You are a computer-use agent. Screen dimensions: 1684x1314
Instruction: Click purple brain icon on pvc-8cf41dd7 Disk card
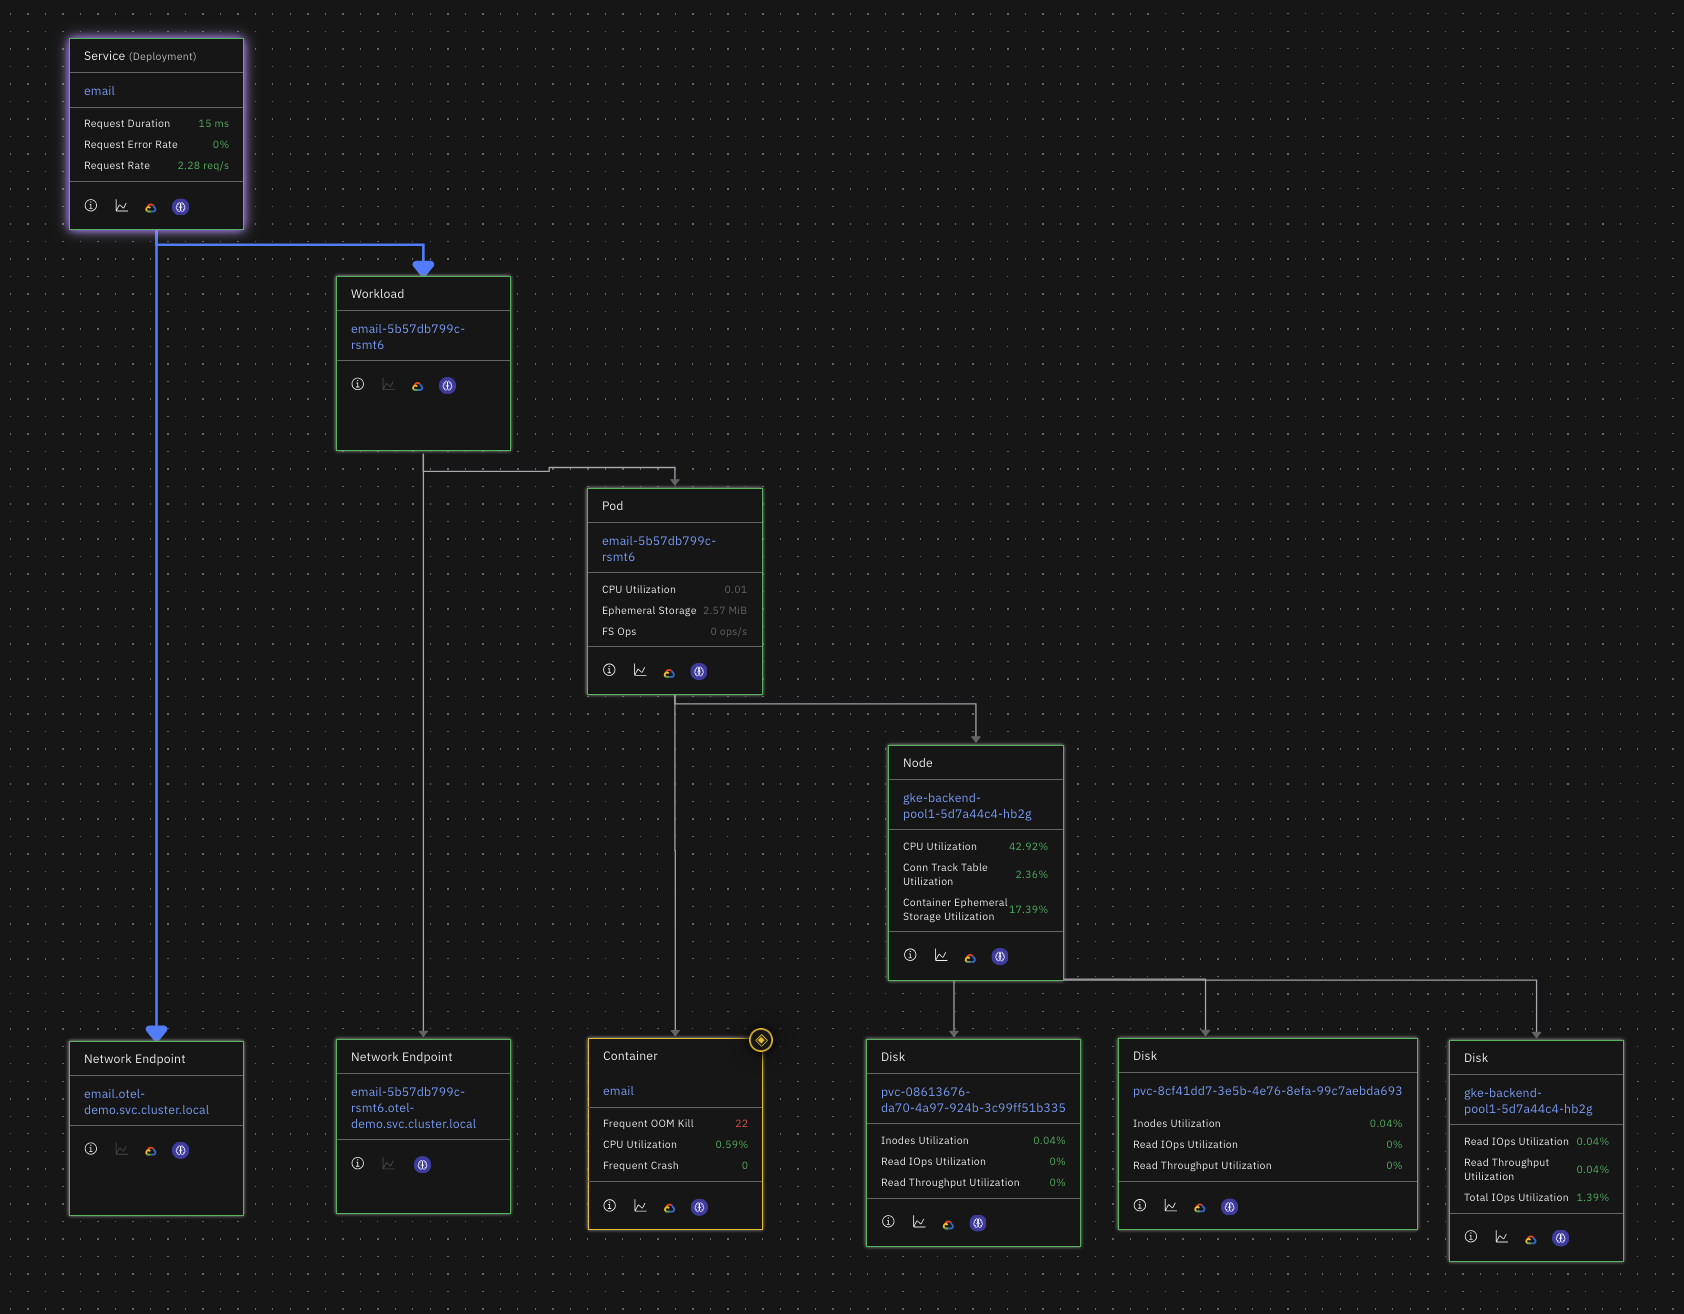1230,1208
